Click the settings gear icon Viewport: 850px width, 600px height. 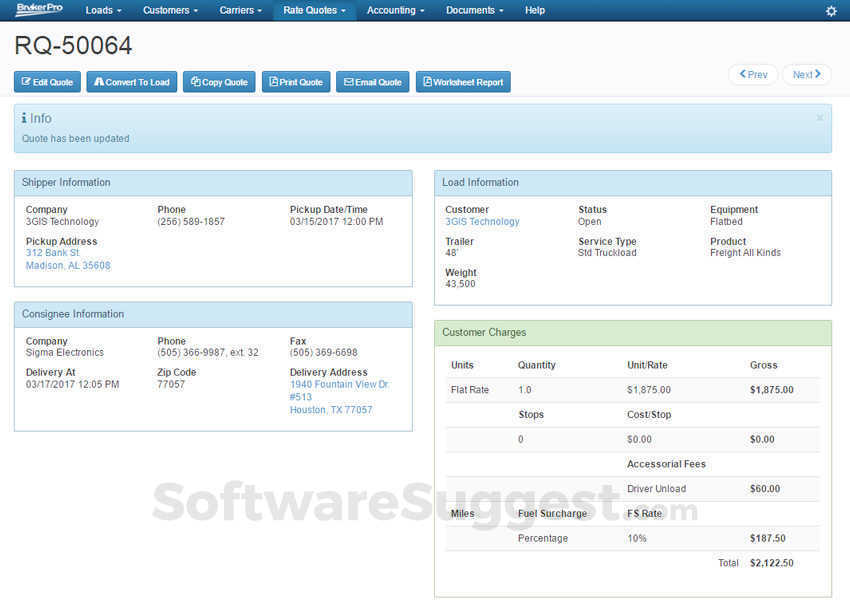[831, 11]
